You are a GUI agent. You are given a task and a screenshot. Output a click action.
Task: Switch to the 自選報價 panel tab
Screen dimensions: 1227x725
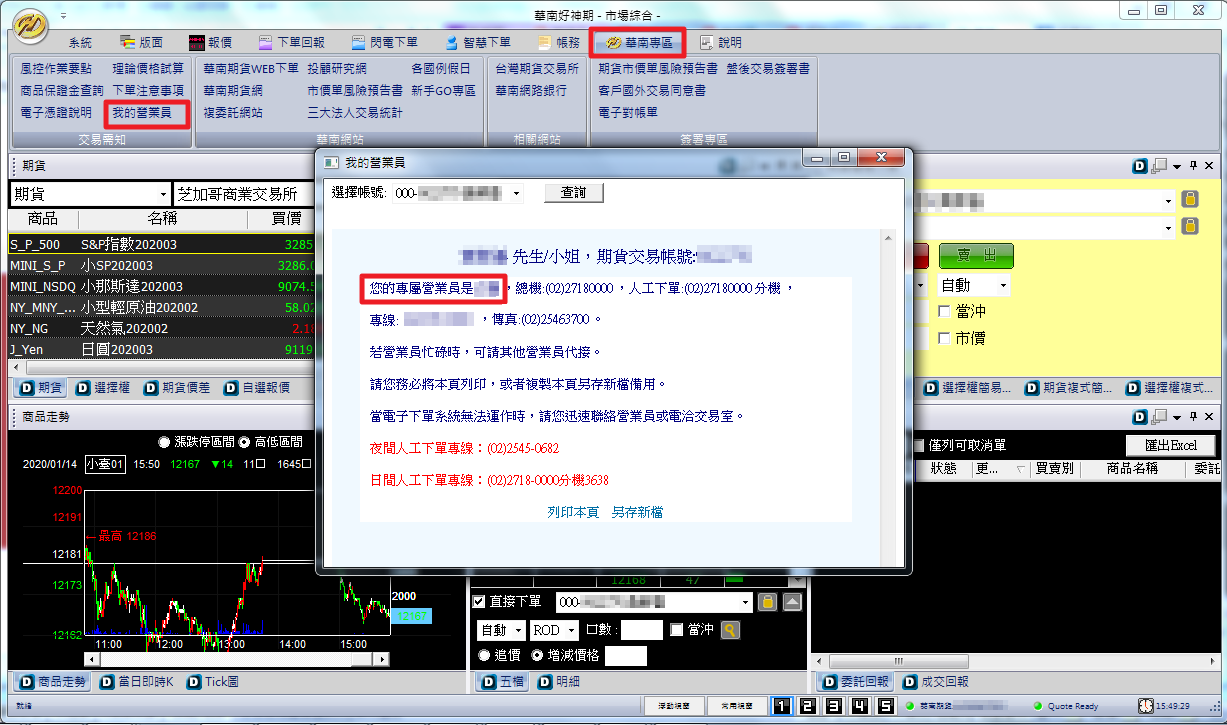[x=257, y=388]
